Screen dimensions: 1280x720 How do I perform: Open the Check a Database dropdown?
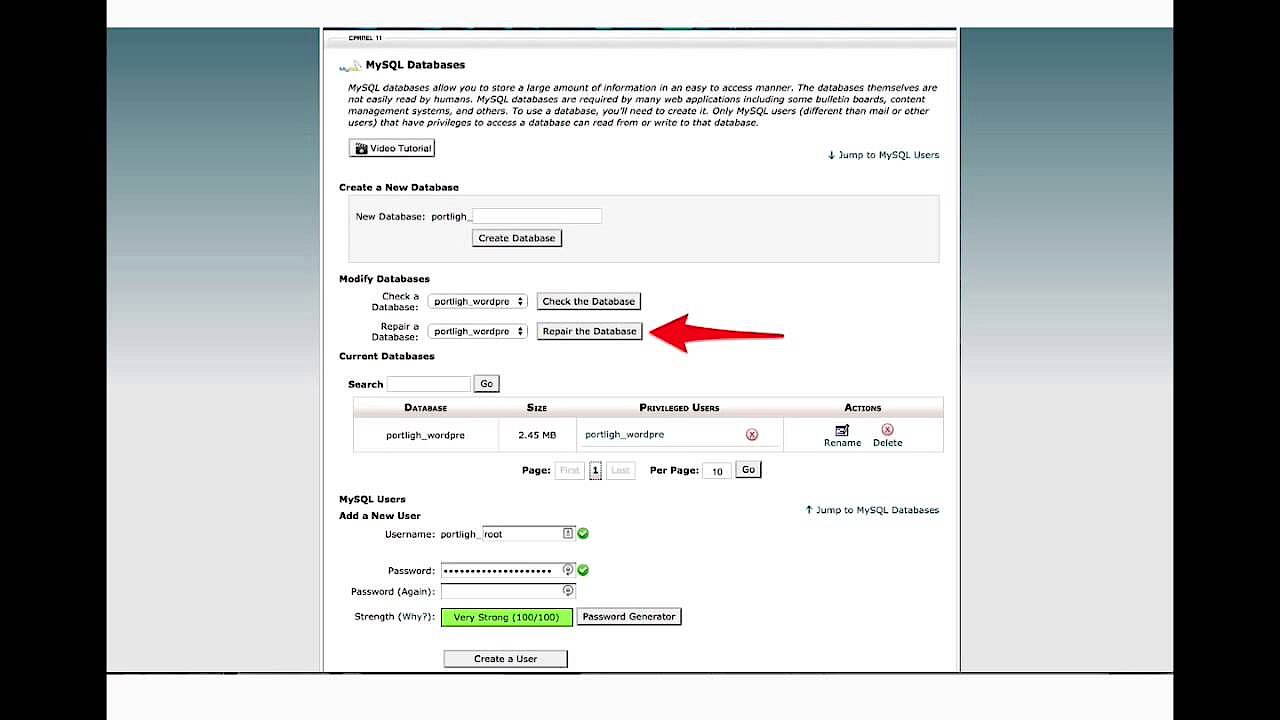pos(478,301)
